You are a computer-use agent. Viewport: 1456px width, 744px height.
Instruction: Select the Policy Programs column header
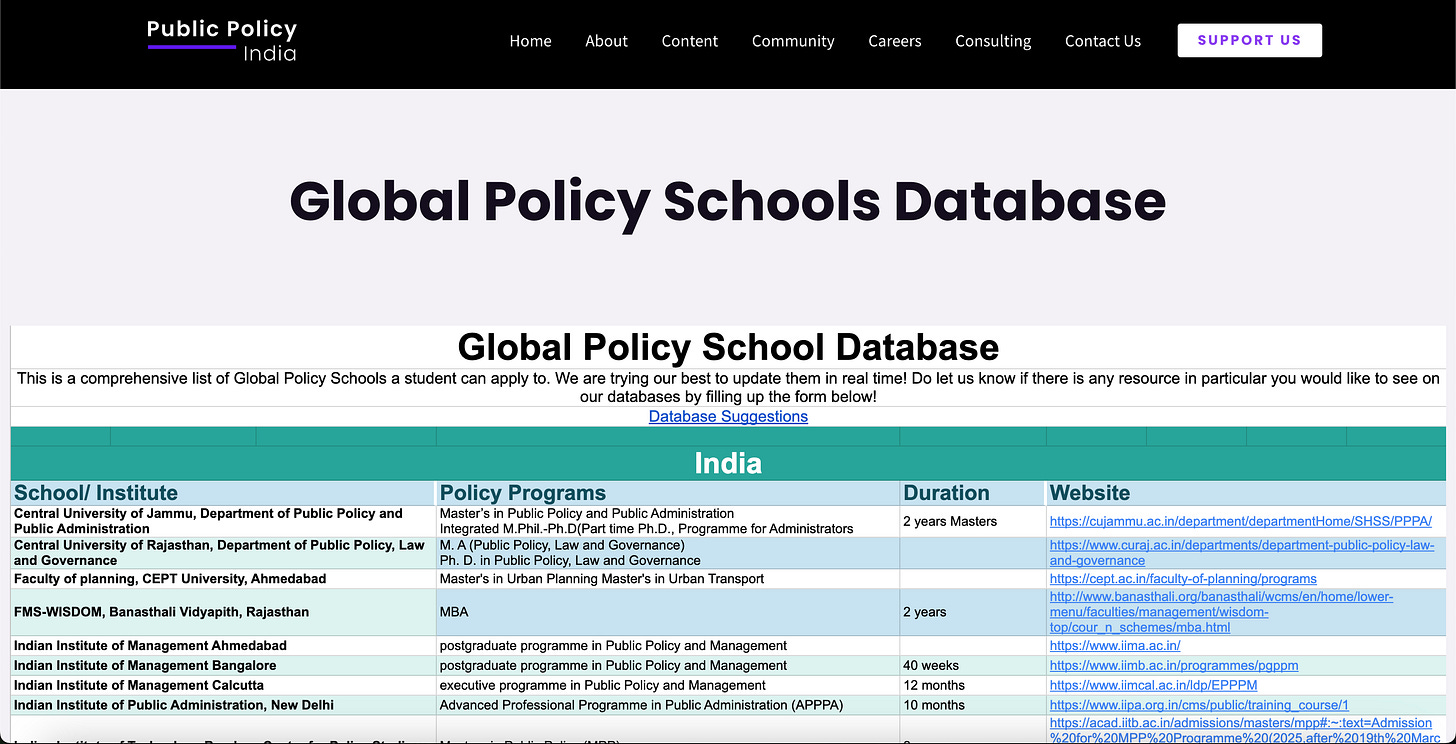(x=668, y=493)
